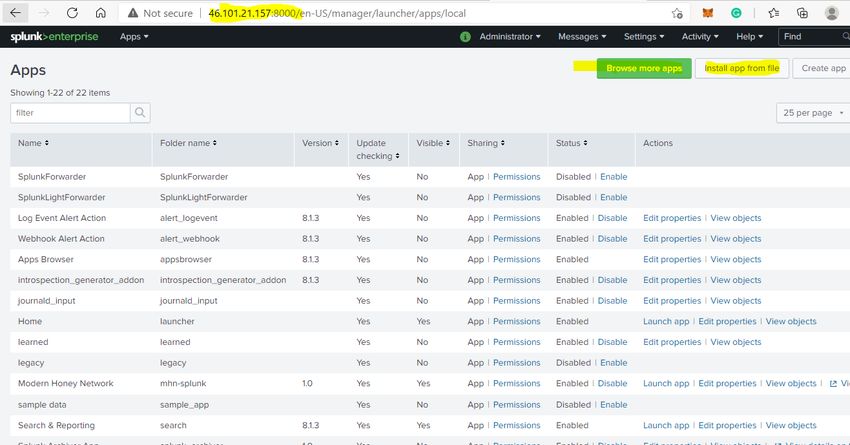Viewport: 850px width, 445px height.
Task: Open the browser Favorites list icon
Action: click(x=774, y=13)
